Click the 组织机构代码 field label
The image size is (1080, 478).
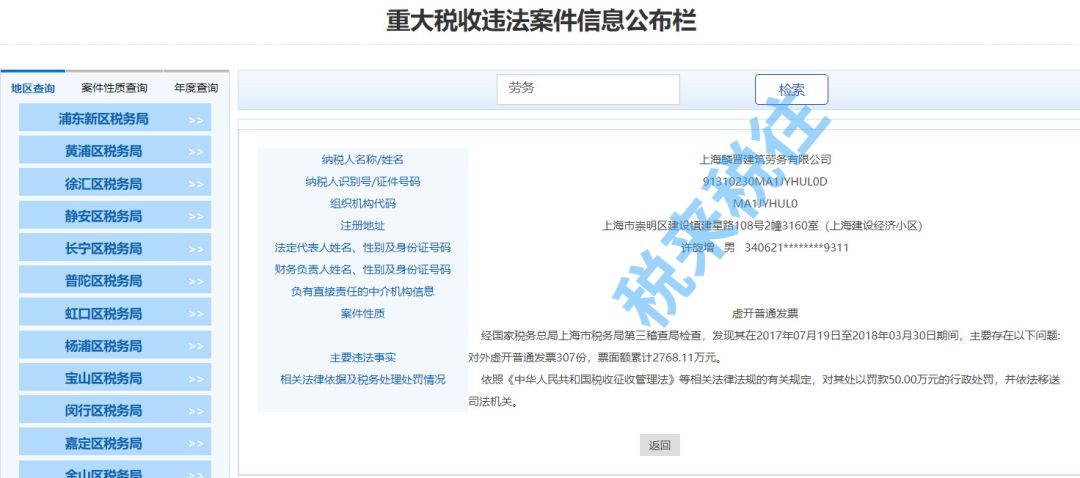[x=362, y=204]
